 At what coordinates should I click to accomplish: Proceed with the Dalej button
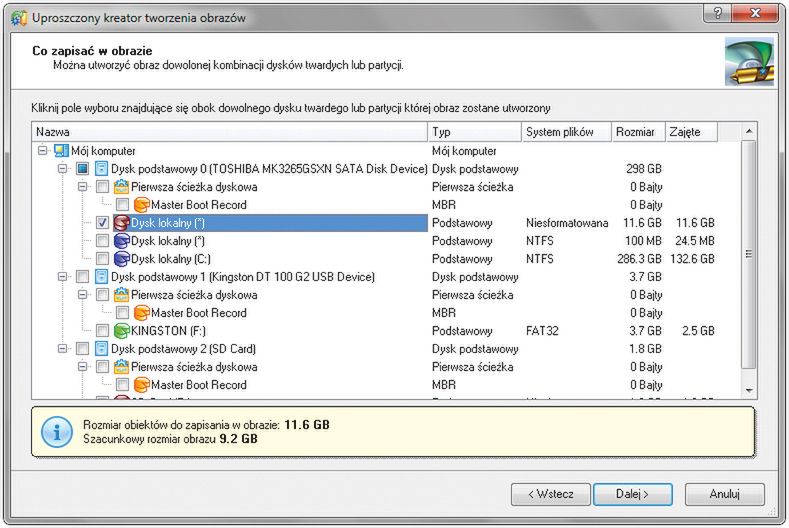pos(633,494)
